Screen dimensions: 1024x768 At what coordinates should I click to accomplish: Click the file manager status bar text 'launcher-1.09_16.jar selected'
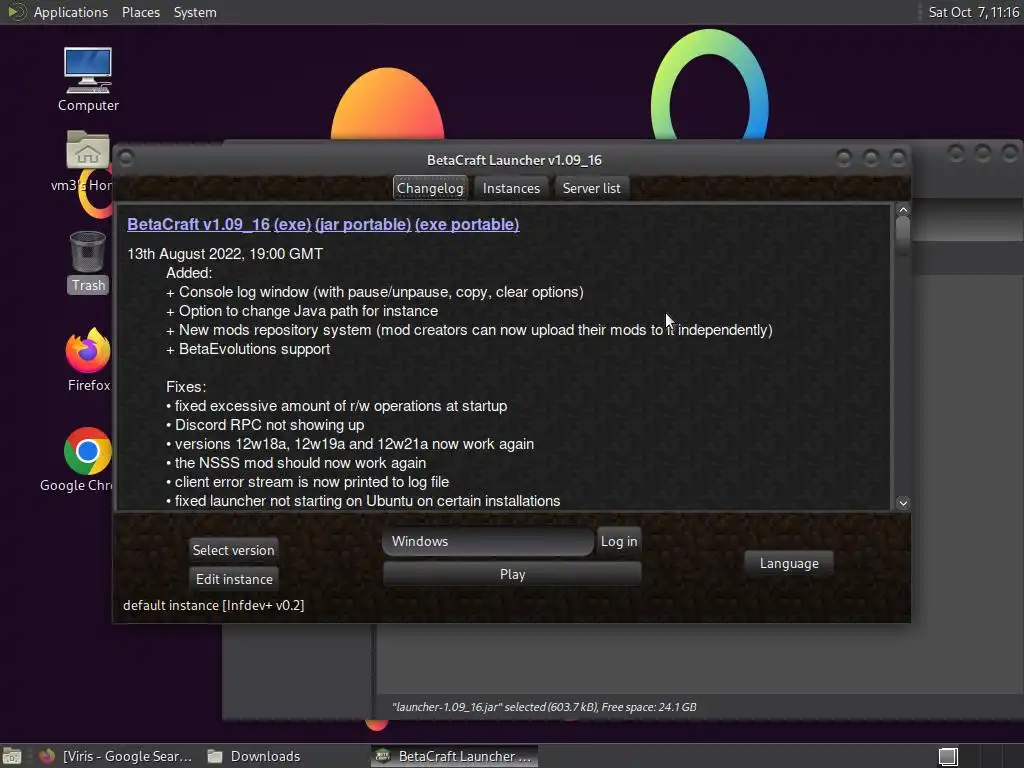point(544,707)
